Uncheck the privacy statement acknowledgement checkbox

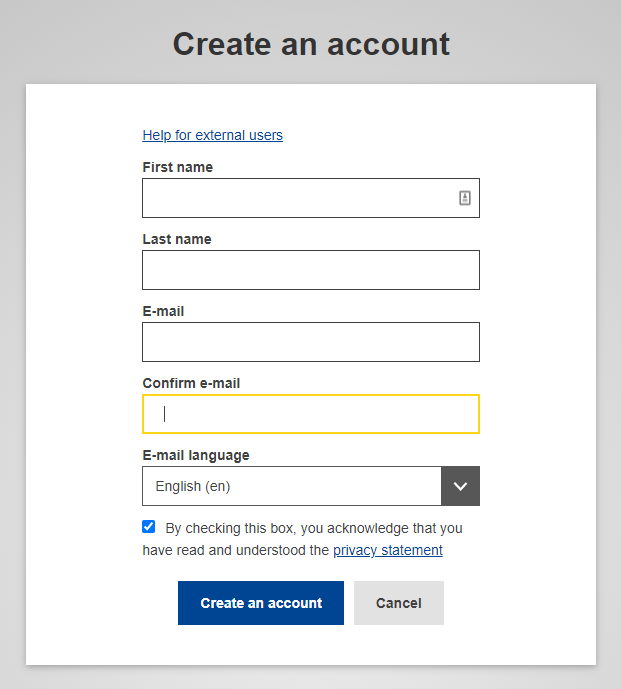point(149,526)
